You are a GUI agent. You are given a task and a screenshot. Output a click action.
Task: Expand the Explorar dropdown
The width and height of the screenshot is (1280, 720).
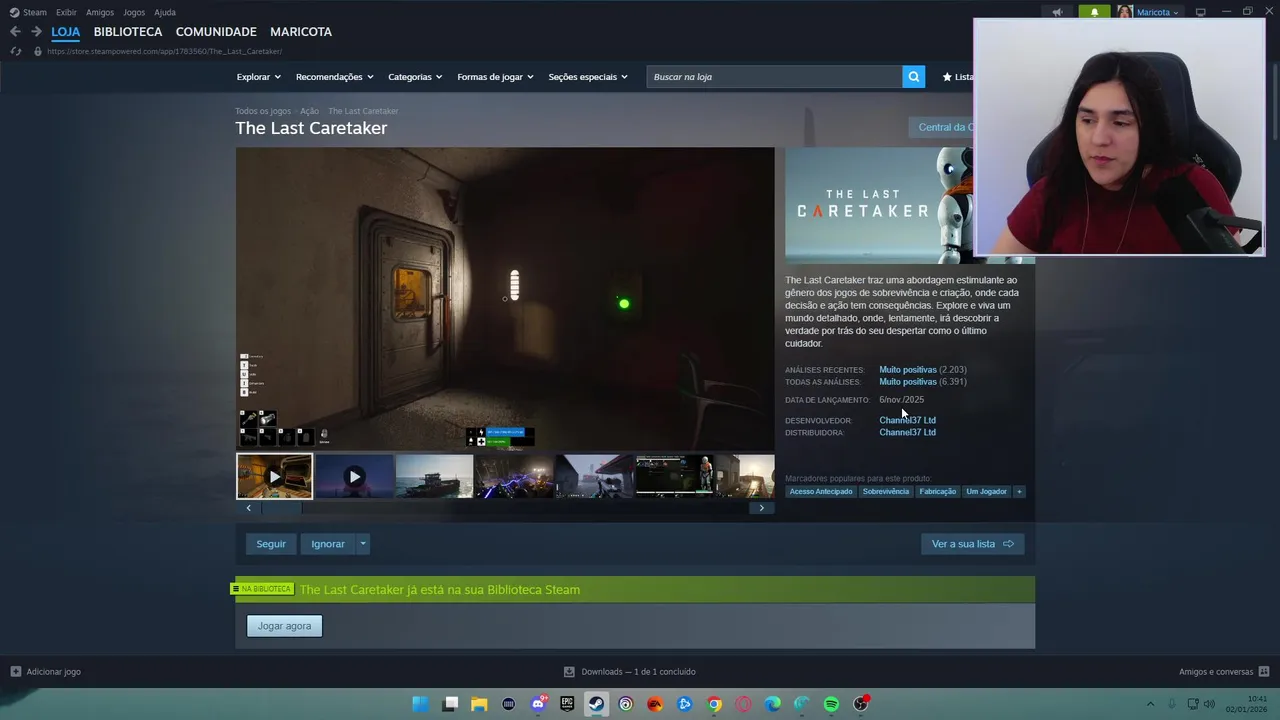(x=259, y=77)
